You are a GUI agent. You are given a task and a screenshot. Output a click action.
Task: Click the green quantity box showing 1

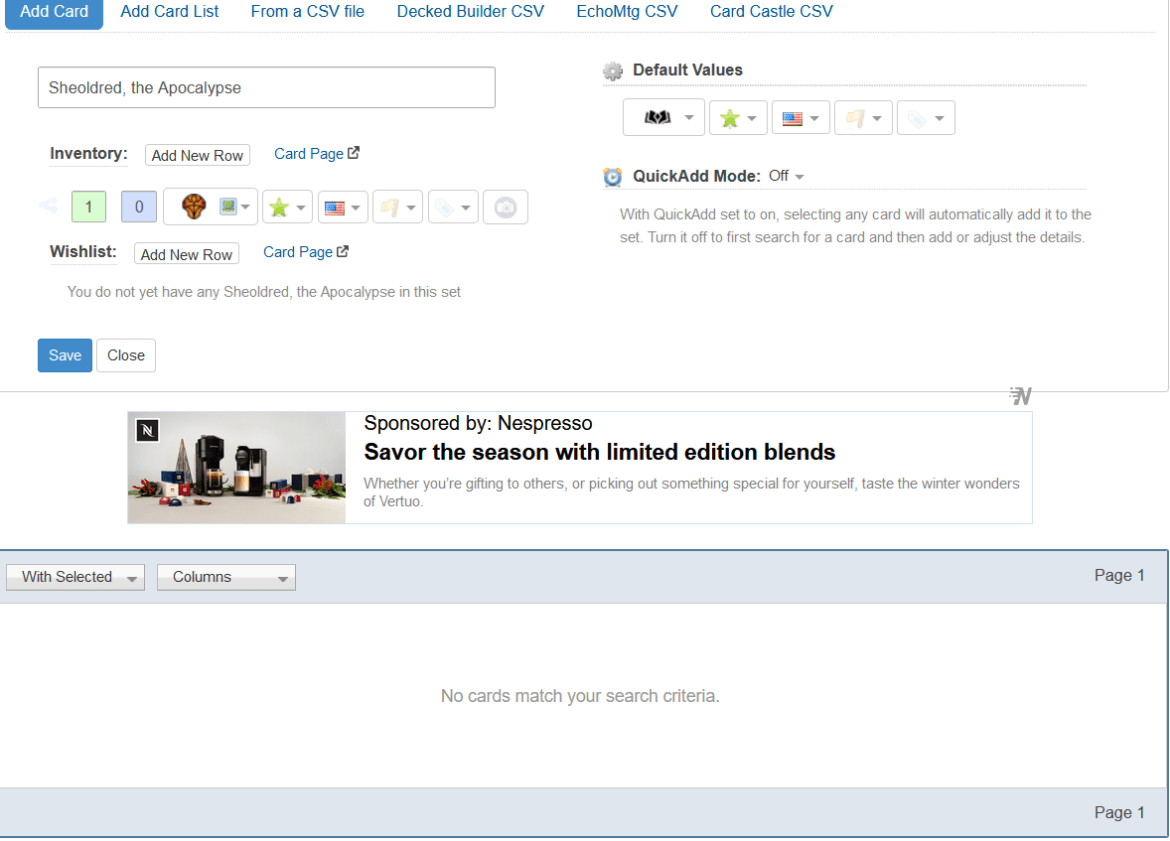pos(88,207)
